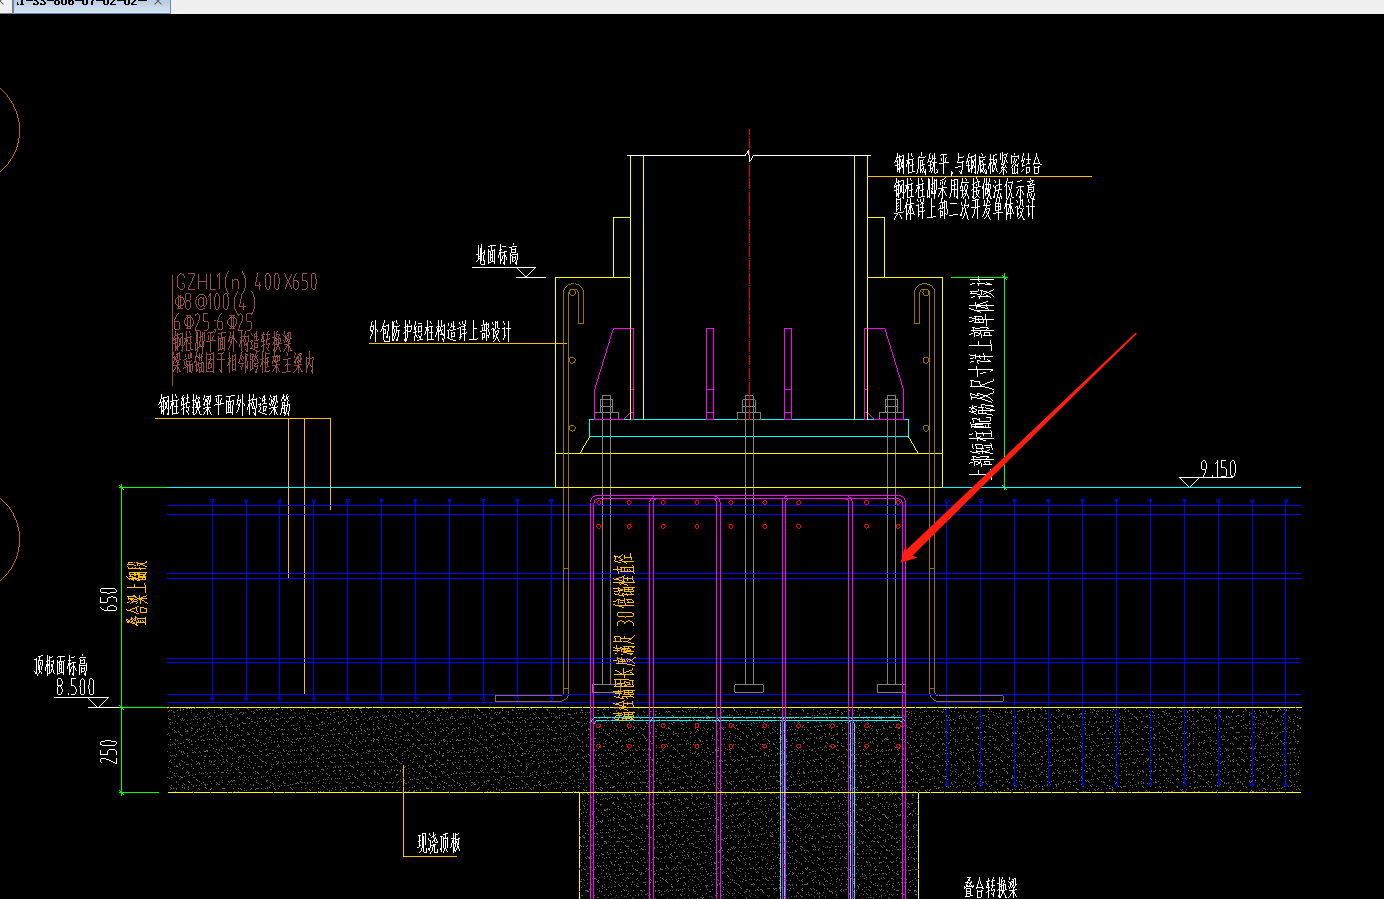The image size is (1384, 899).
Task: Select the elevation value '9.150'
Action: pos(1217,469)
